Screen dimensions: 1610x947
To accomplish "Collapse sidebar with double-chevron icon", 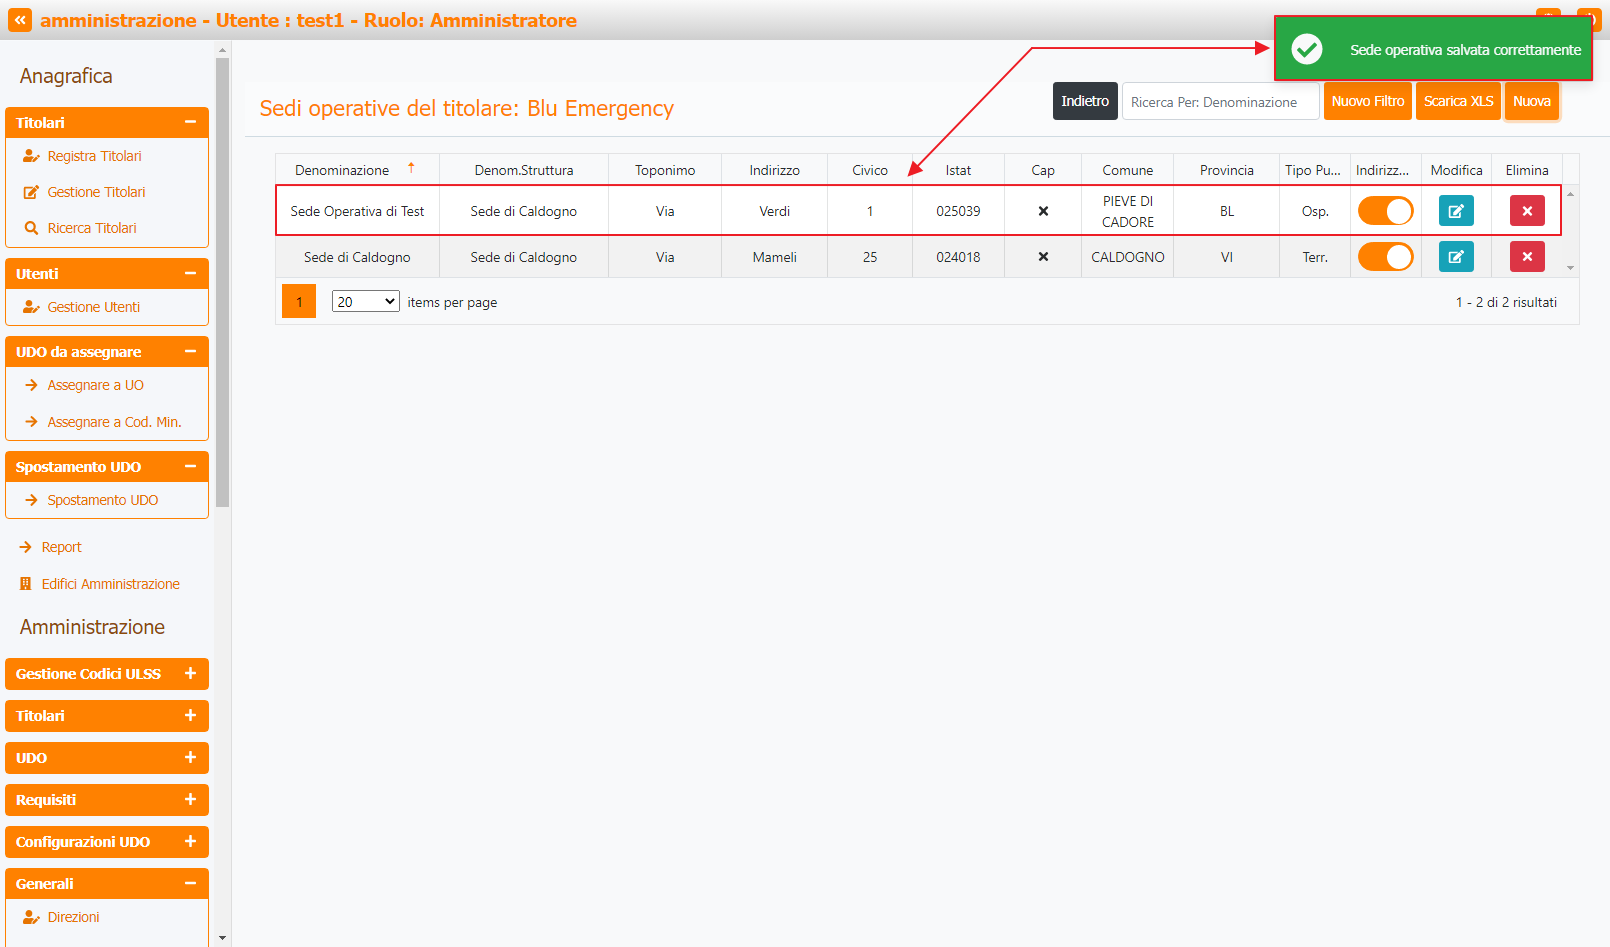I will click(20, 20).
